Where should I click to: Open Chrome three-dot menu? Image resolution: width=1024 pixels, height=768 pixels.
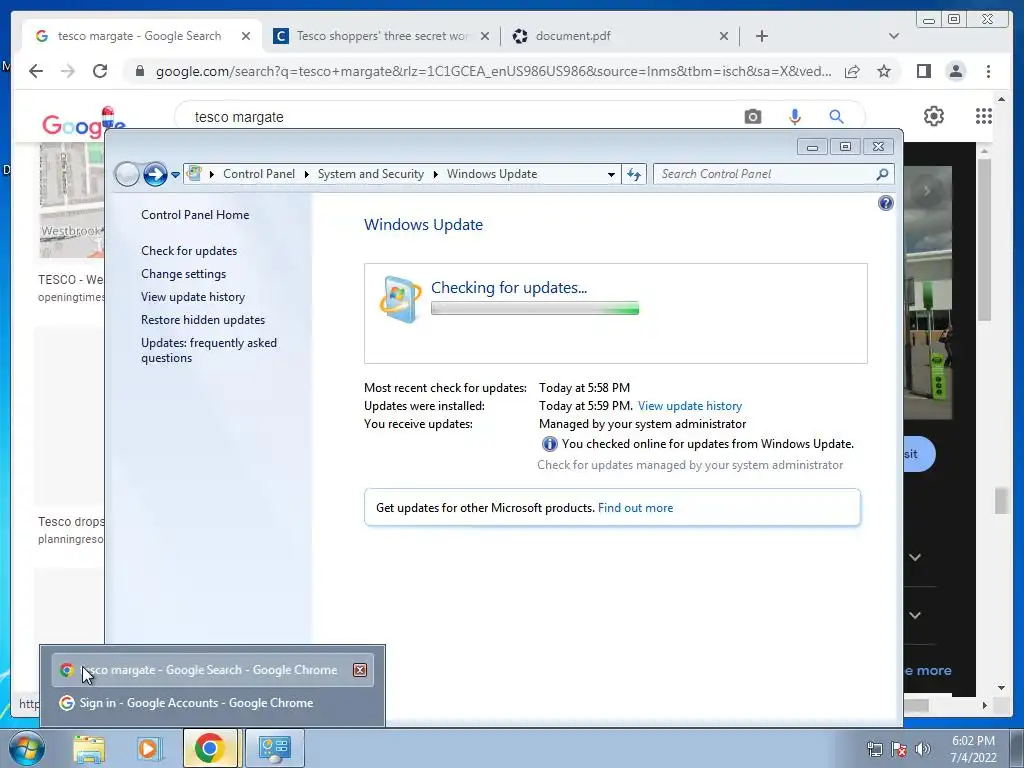coord(988,71)
